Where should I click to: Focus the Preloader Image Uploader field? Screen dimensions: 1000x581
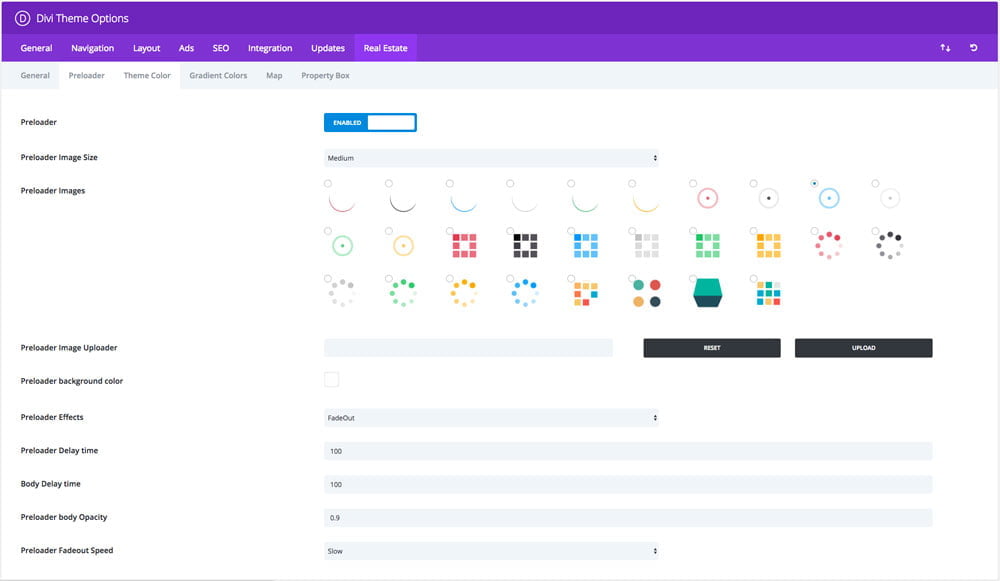pyautogui.click(x=468, y=348)
